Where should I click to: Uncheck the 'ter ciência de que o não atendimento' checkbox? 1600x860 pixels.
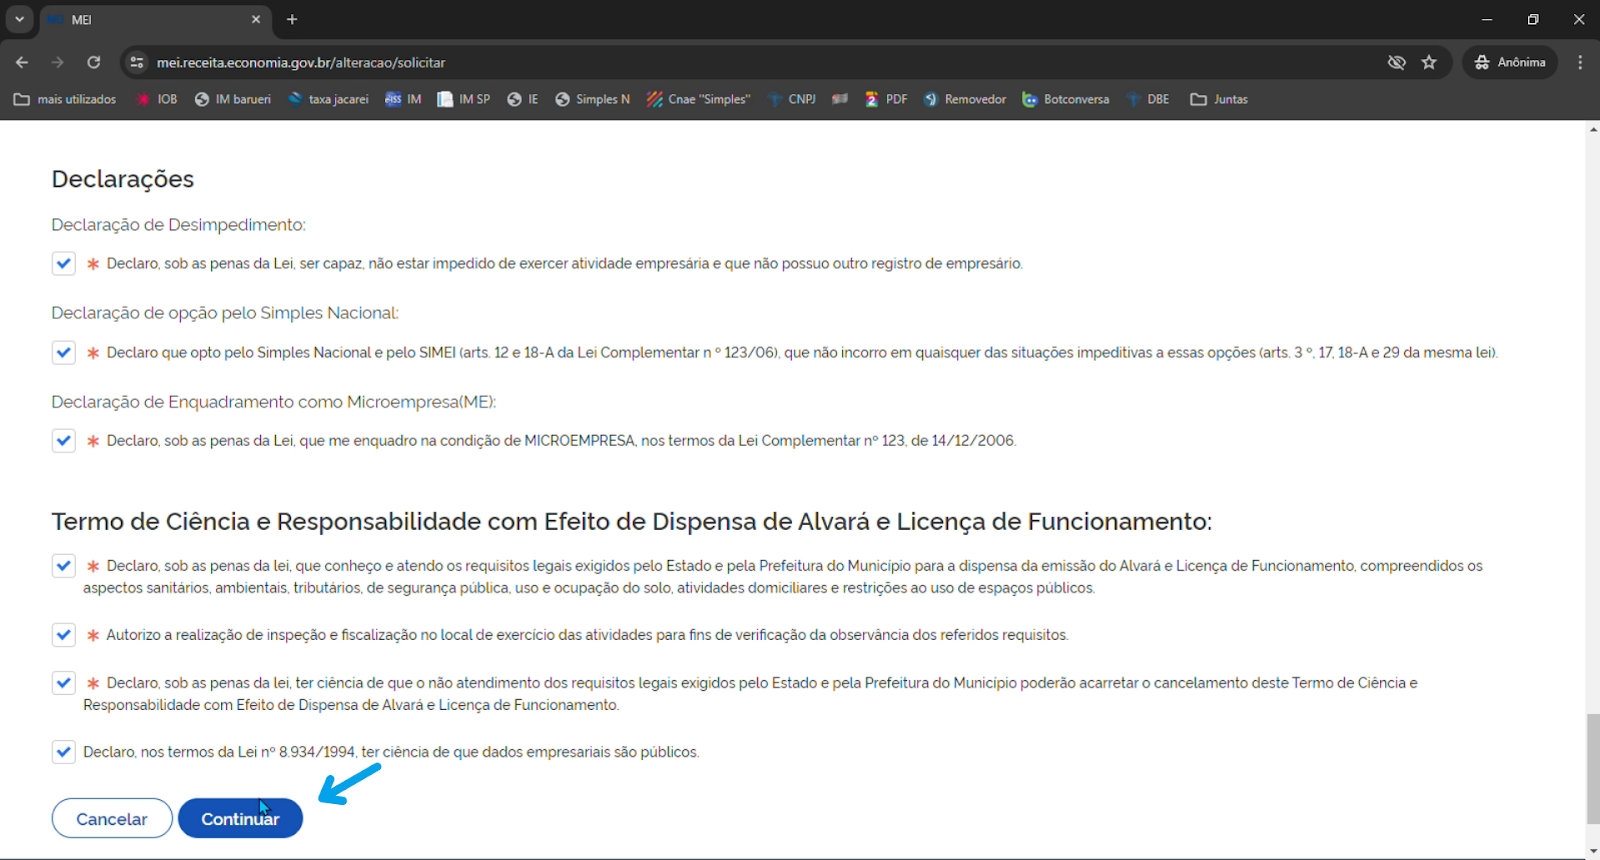(x=64, y=682)
